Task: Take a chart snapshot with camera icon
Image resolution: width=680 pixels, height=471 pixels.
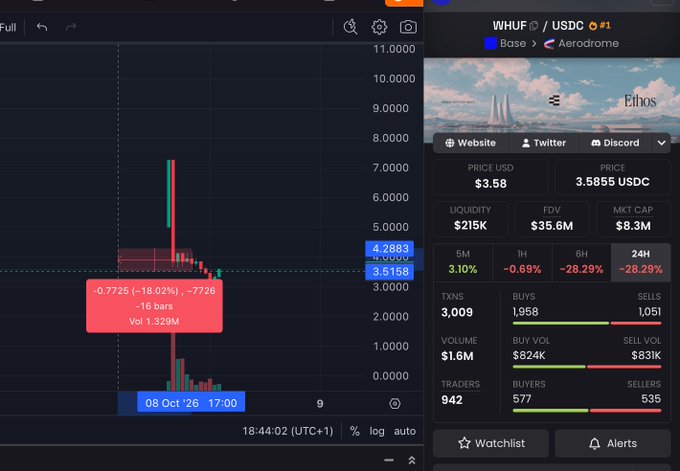Action: coord(408,27)
